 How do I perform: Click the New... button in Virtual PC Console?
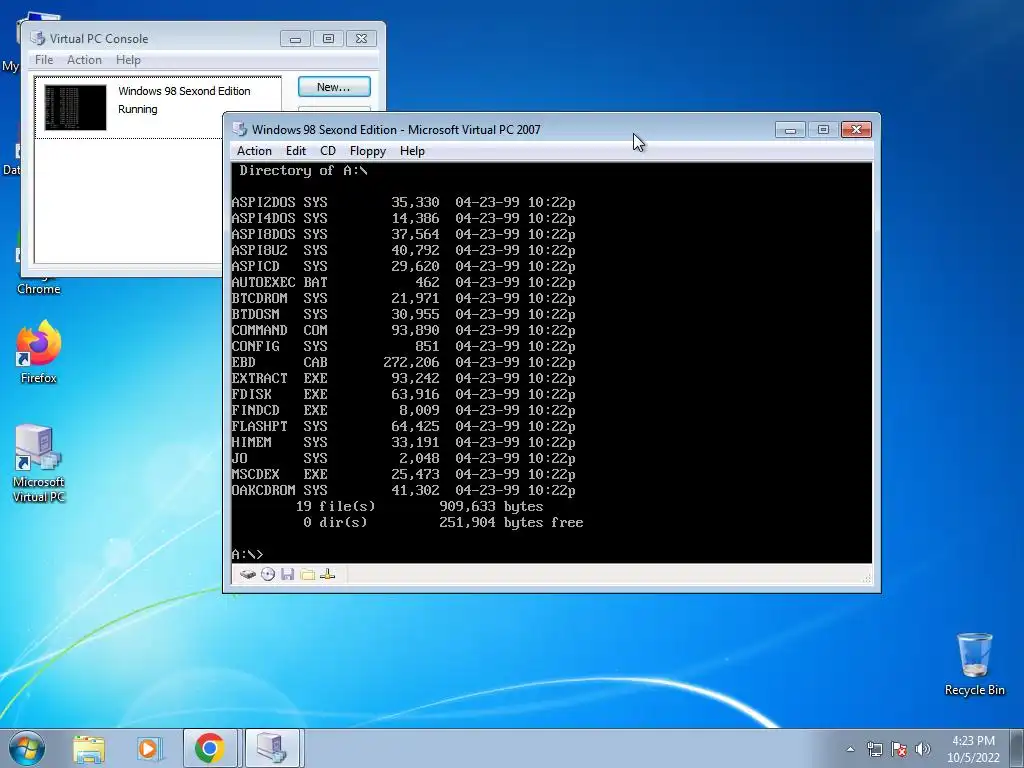click(334, 87)
